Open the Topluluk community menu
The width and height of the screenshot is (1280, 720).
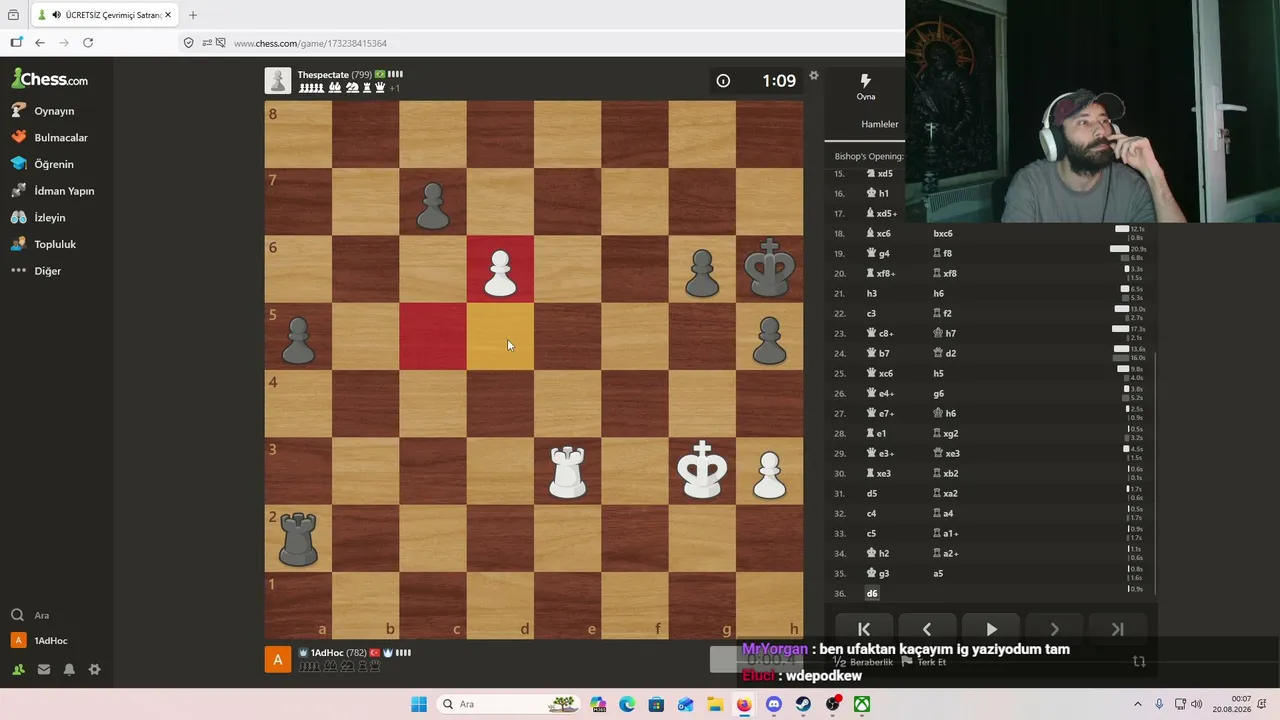(x=44, y=244)
